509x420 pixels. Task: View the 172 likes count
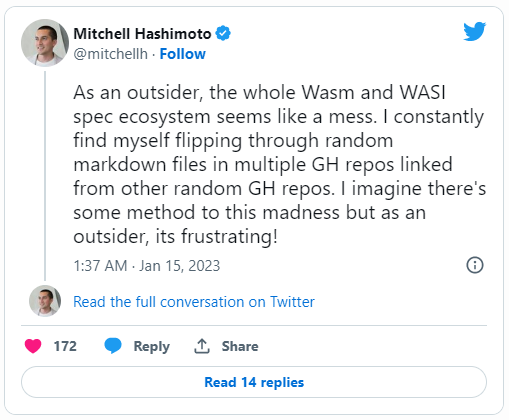[x=65, y=346]
